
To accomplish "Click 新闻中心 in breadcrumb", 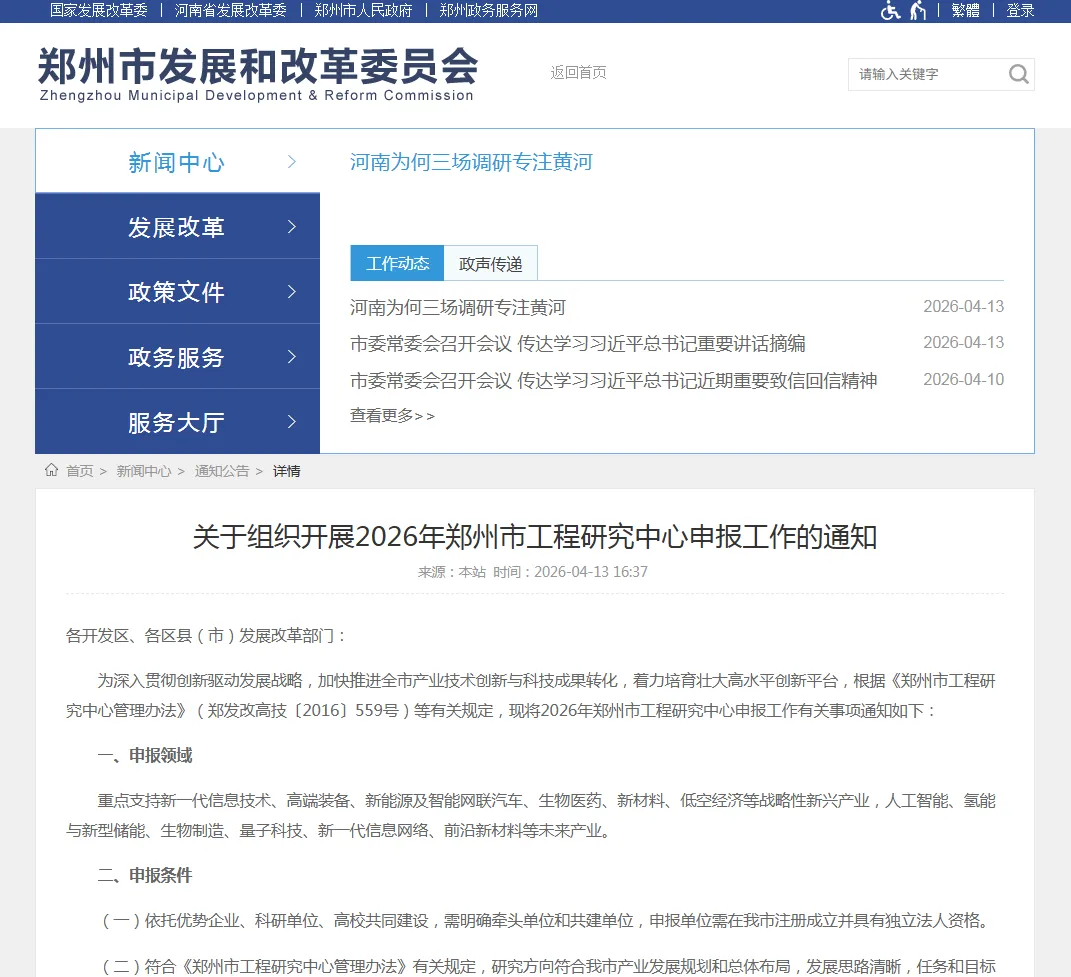I will tap(144, 471).
